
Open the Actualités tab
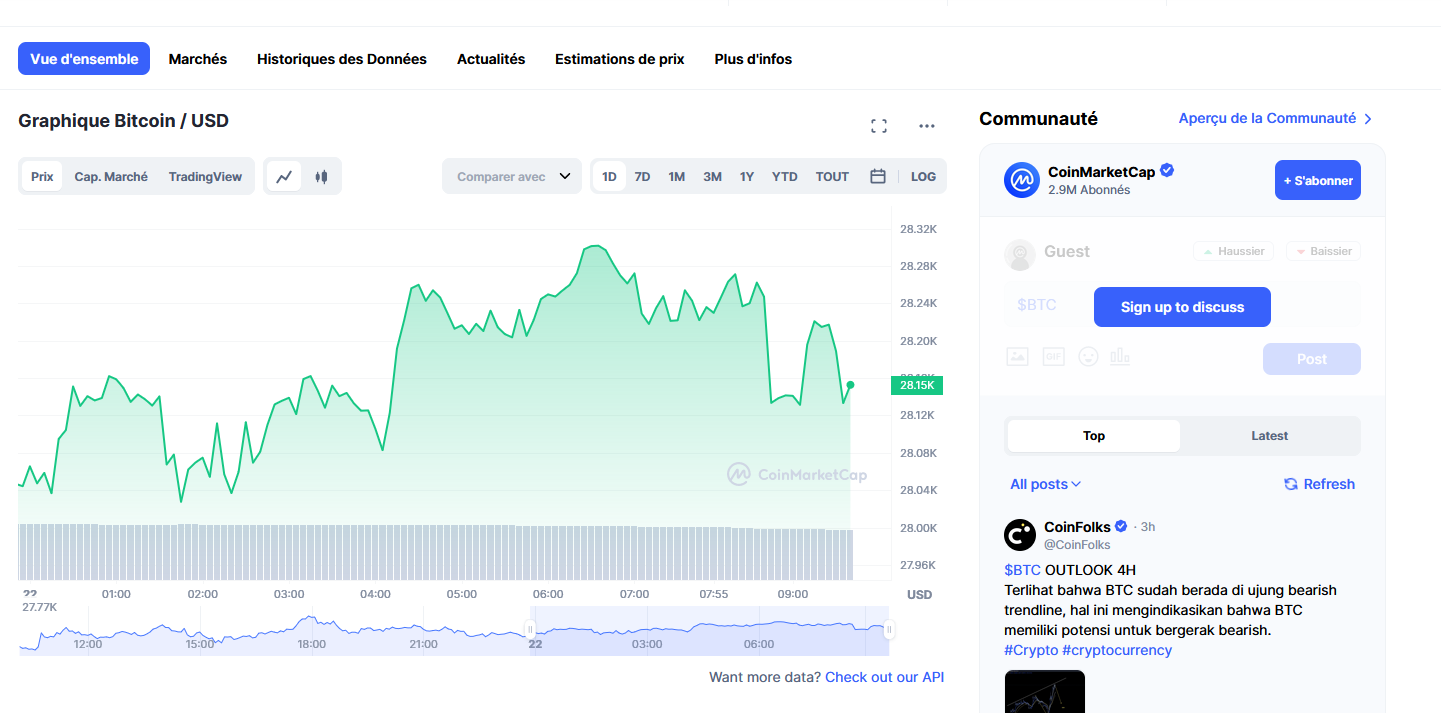coord(491,59)
